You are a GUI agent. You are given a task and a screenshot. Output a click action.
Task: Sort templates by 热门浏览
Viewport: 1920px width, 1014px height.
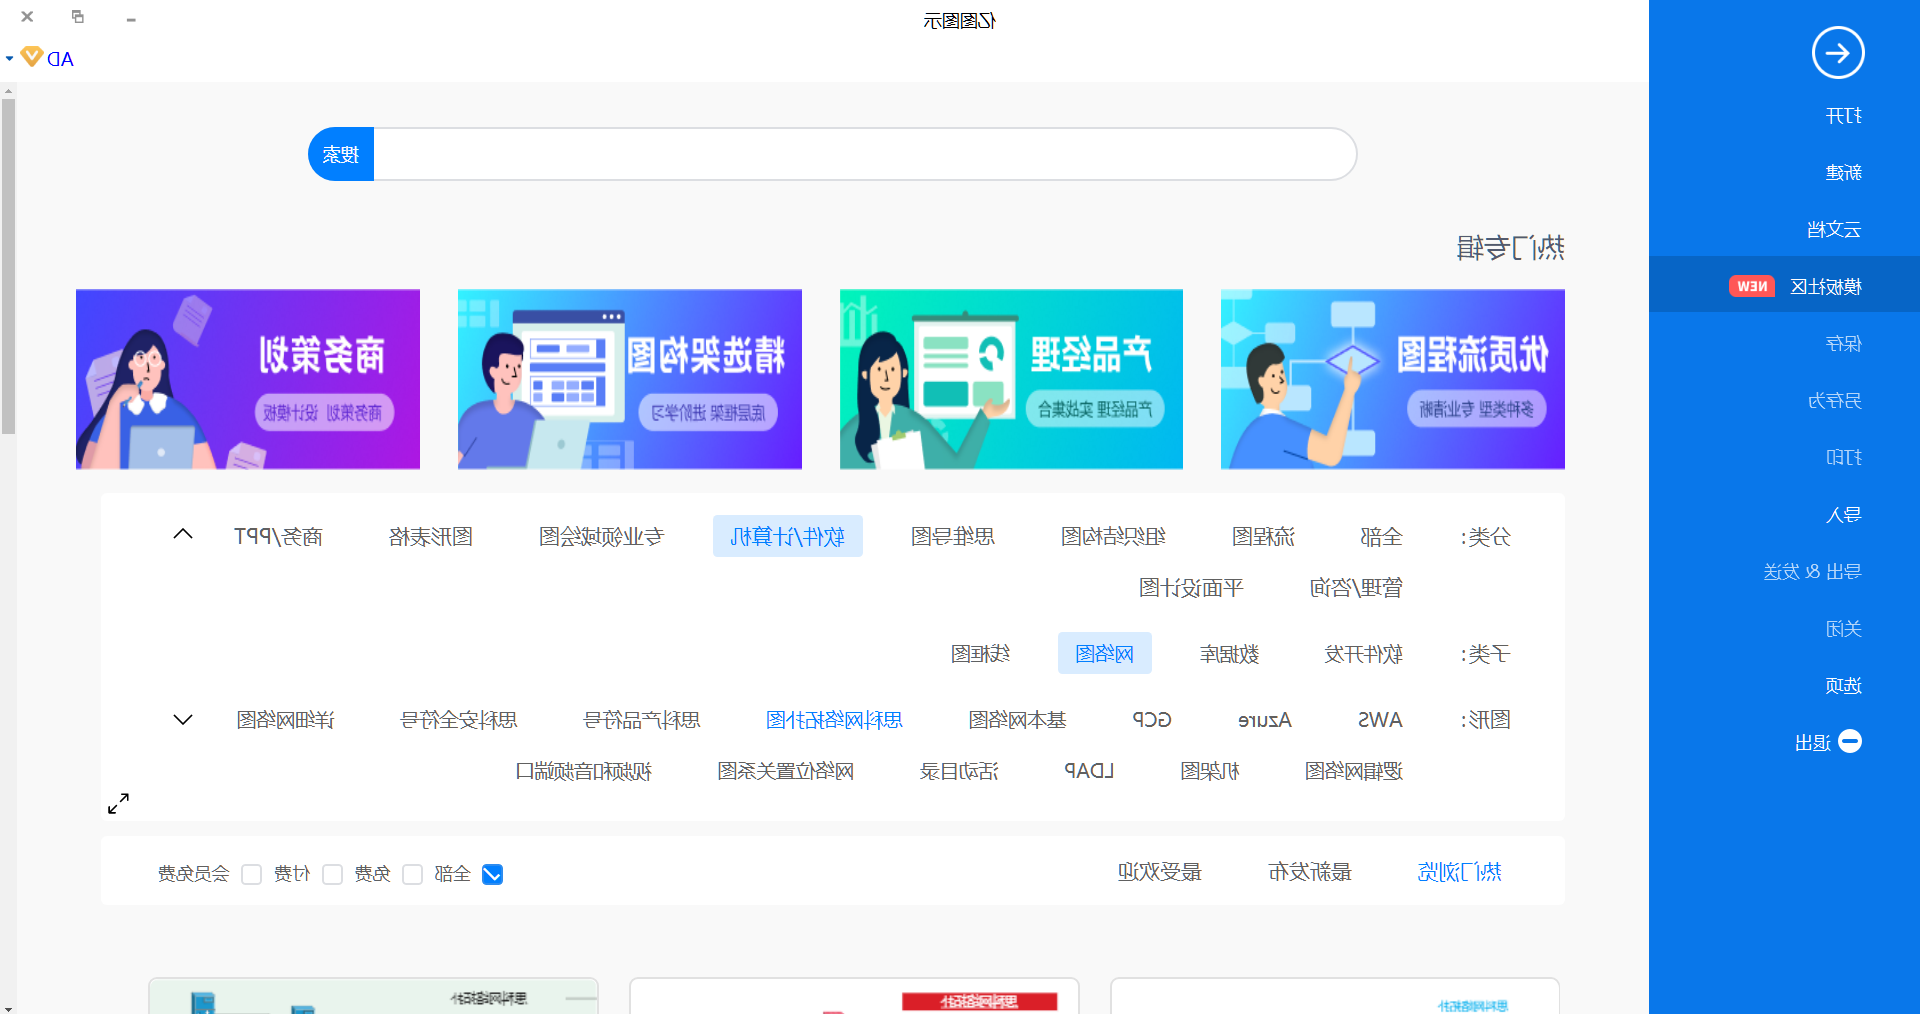click(1460, 872)
